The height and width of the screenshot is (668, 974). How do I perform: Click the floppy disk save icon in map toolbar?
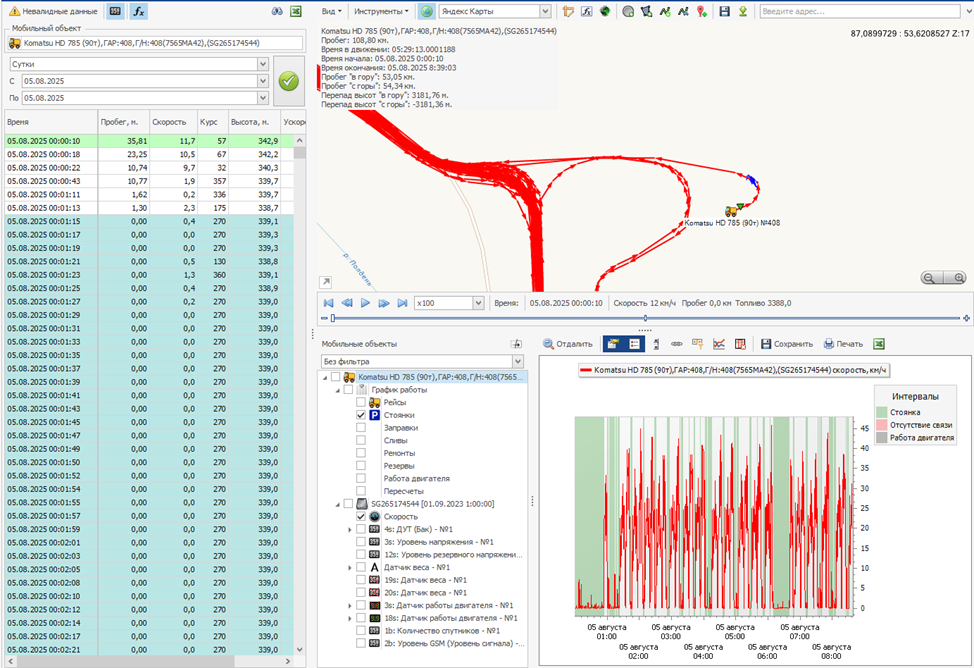[724, 12]
